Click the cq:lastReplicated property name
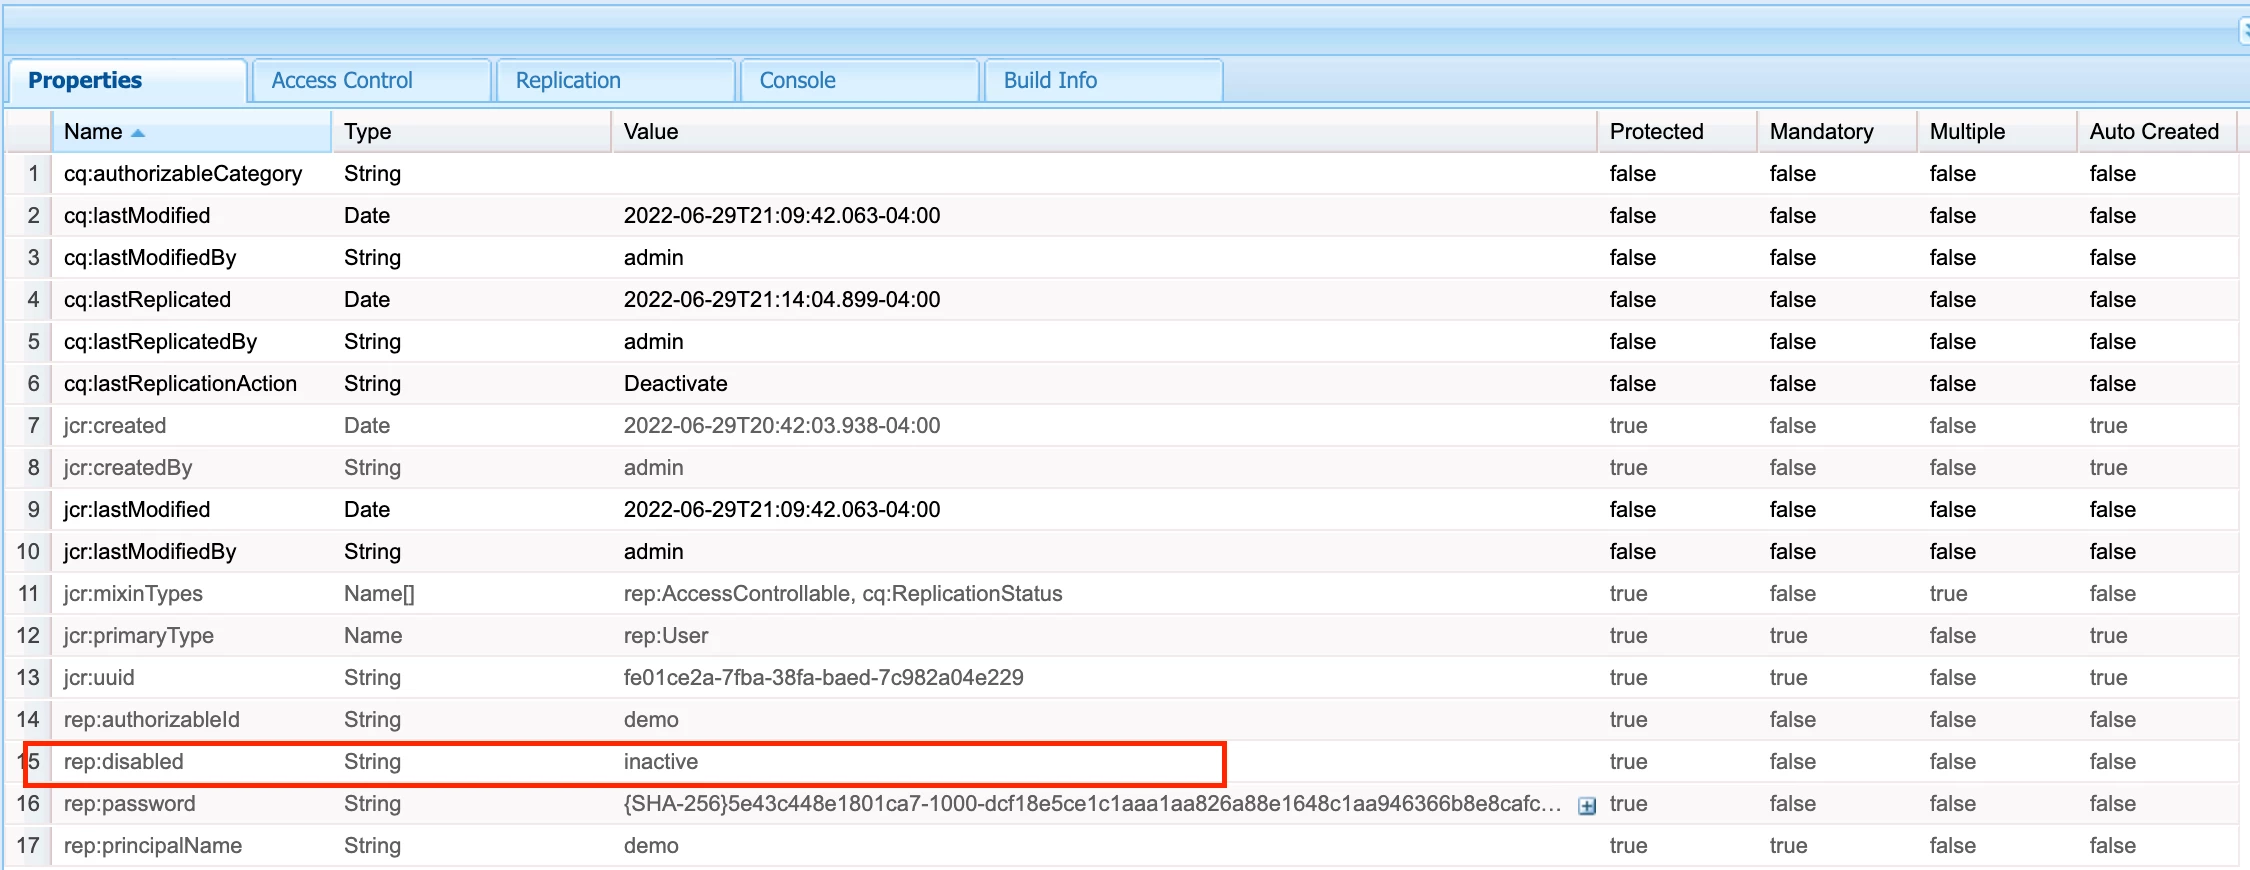Image resolution: width=2250 pixels, height=870 pixels. click(147, 299)
